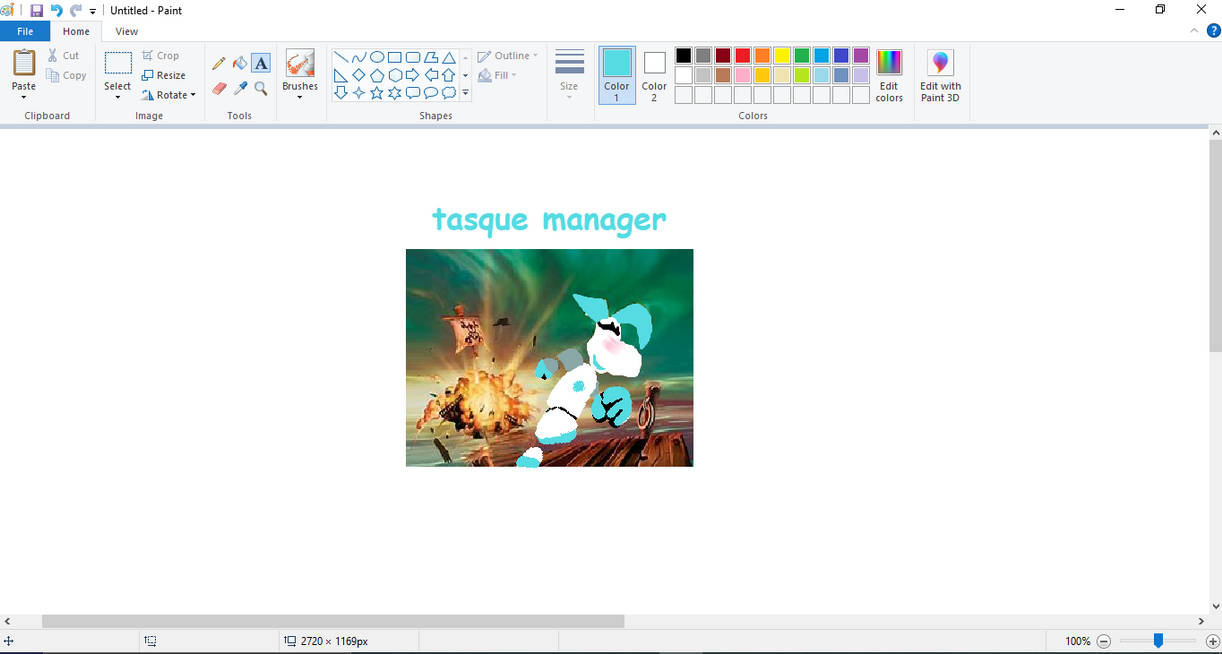
Task: Choose the Left arrow shape
Action: (x=431, y=75)
